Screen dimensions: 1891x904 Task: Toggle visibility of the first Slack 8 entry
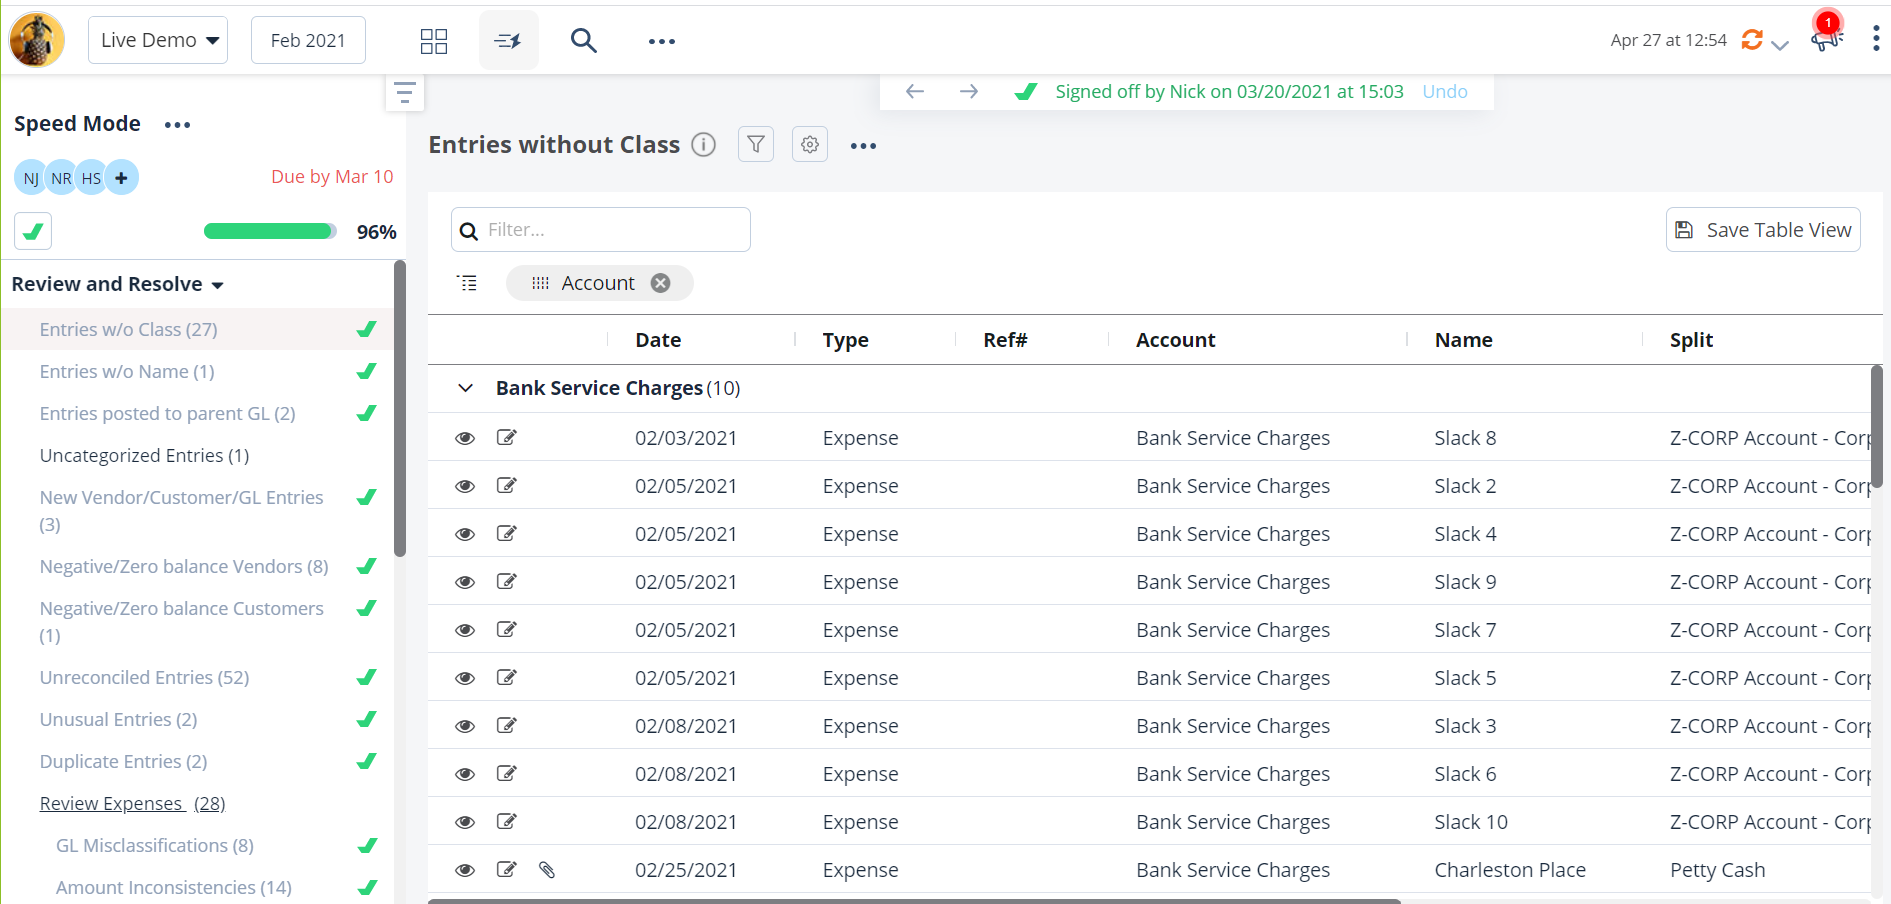click(x=465, y=438)
